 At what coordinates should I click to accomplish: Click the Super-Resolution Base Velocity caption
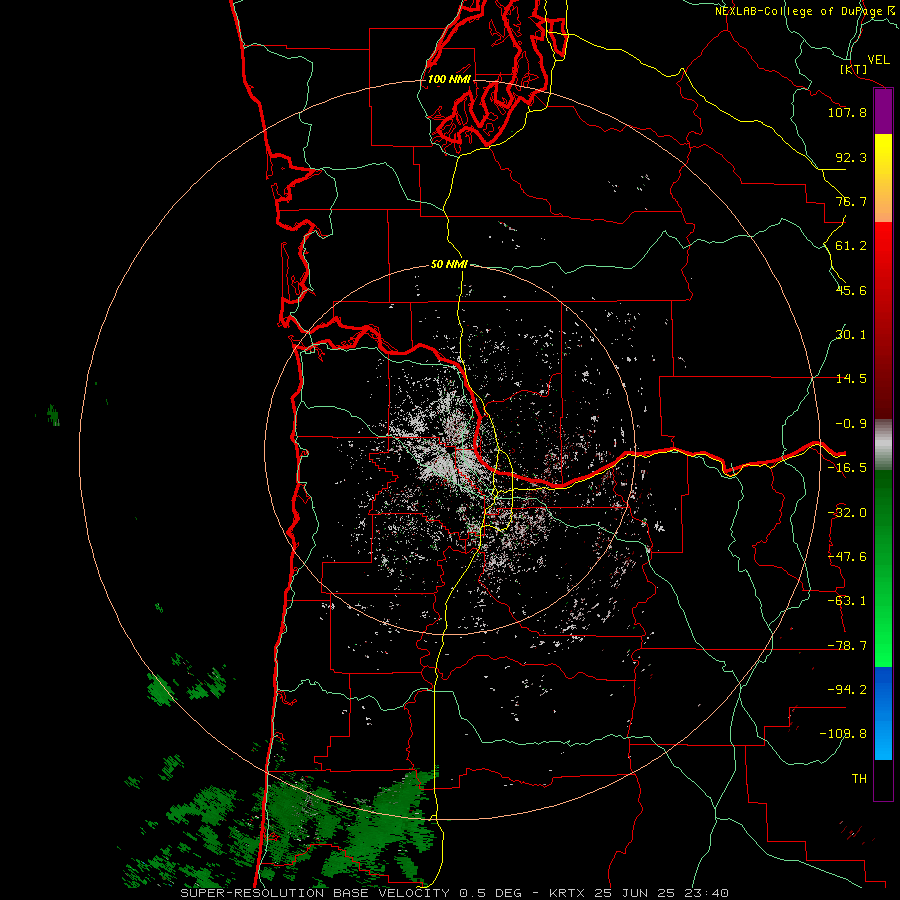(x=455, y=893)
